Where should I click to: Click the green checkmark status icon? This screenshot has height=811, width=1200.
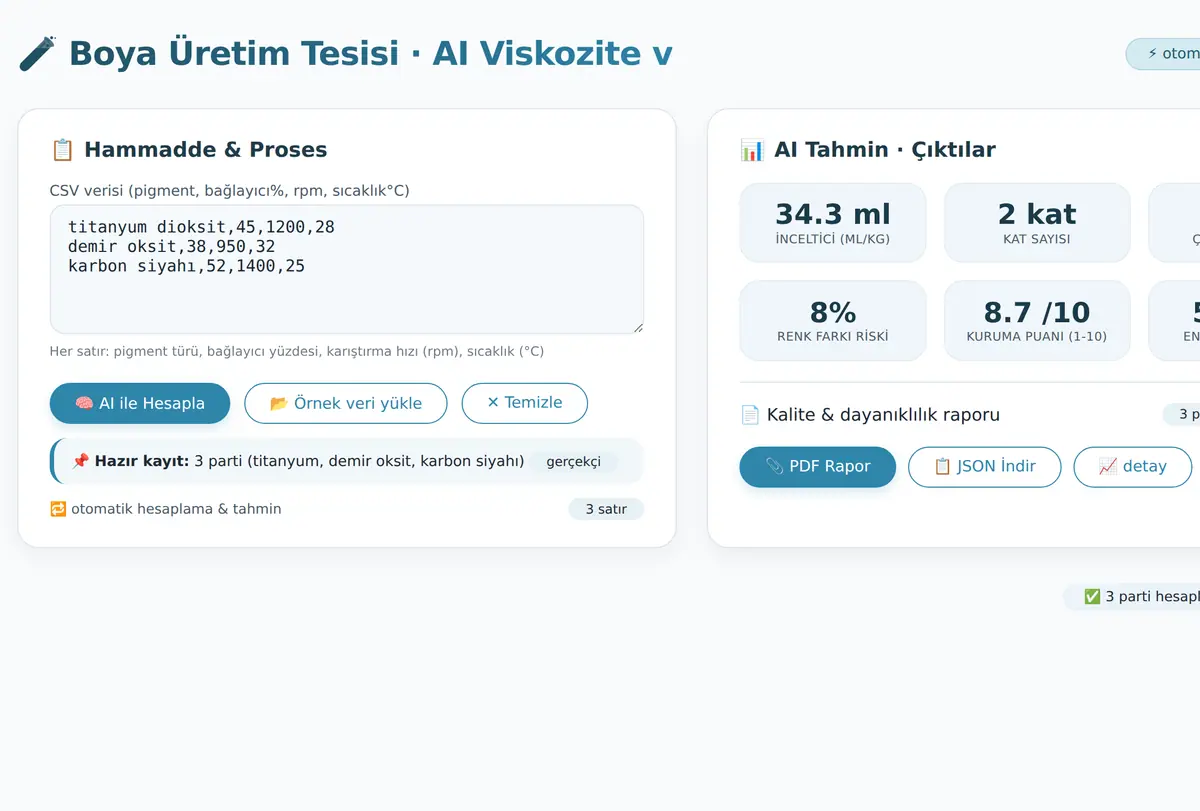click(1092, 596)
